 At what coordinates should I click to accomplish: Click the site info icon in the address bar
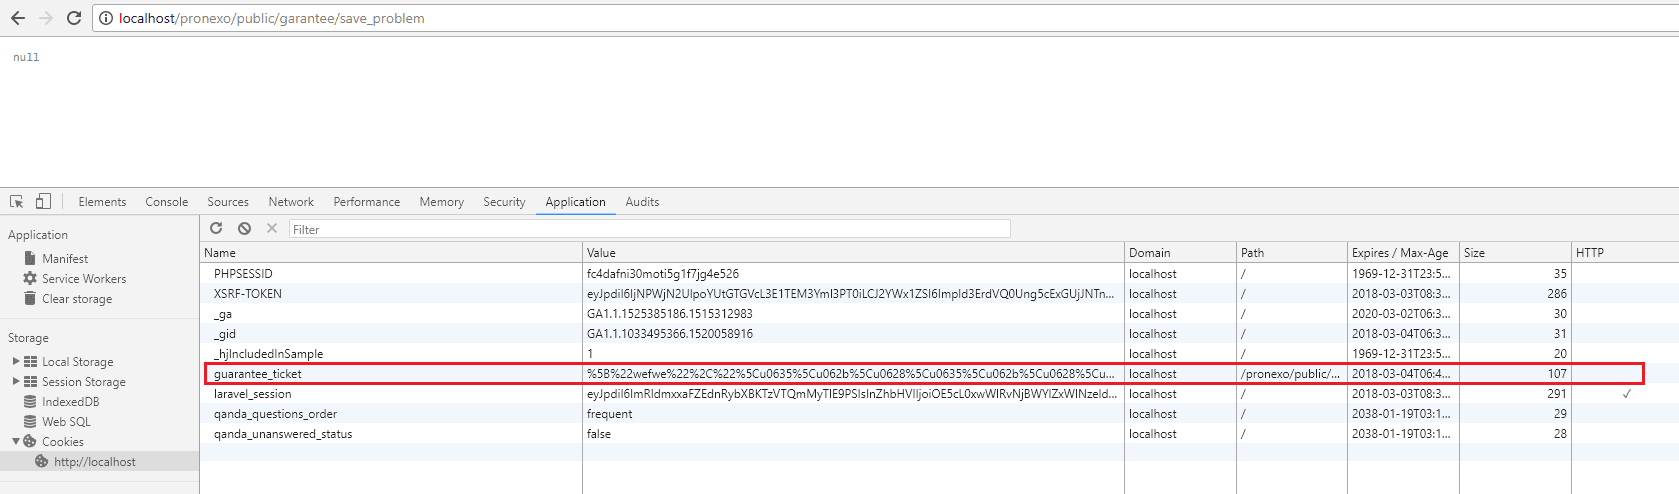(x=106, y=18)
